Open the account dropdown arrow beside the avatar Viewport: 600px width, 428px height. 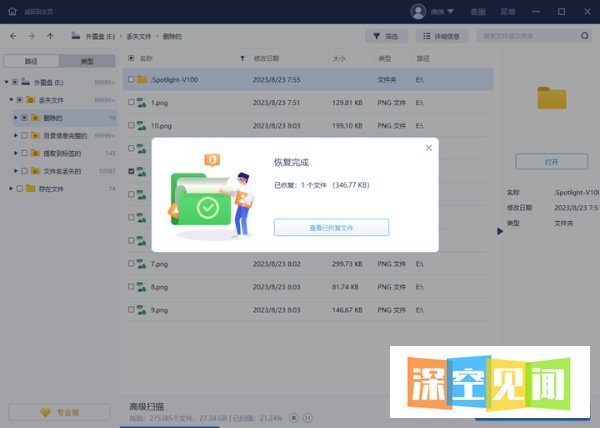(x=450, y=11)
